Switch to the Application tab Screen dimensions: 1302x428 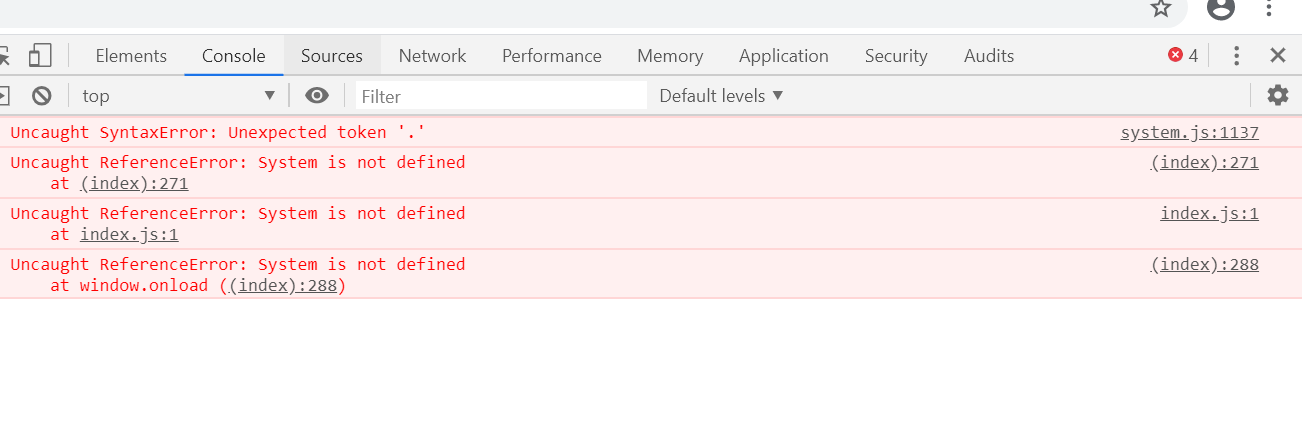(x=783, y=56)
